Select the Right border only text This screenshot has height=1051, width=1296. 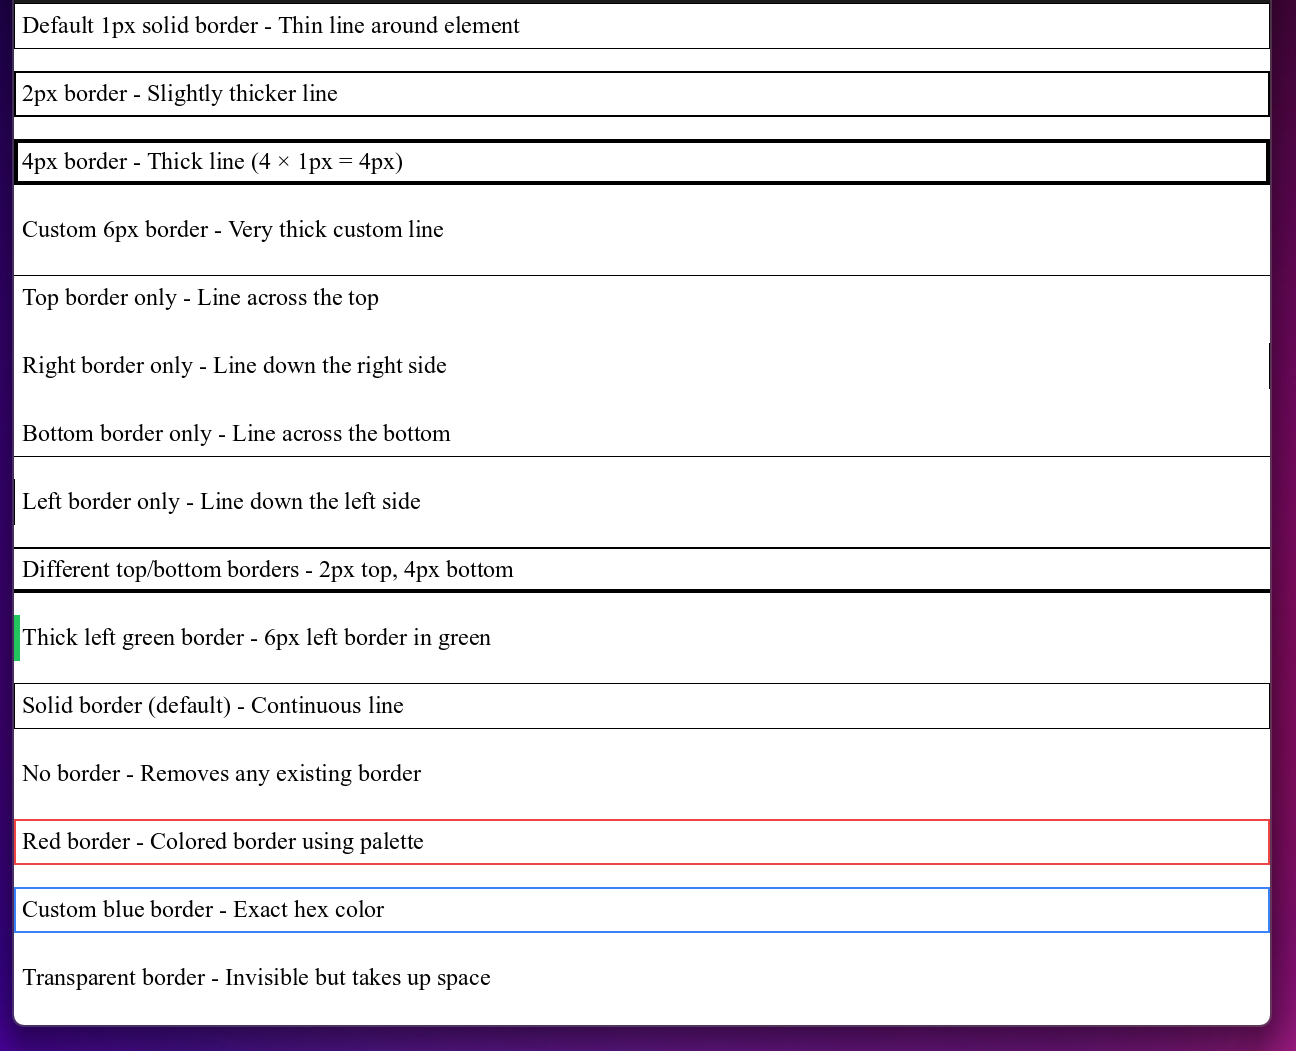(x=234, y=366)
